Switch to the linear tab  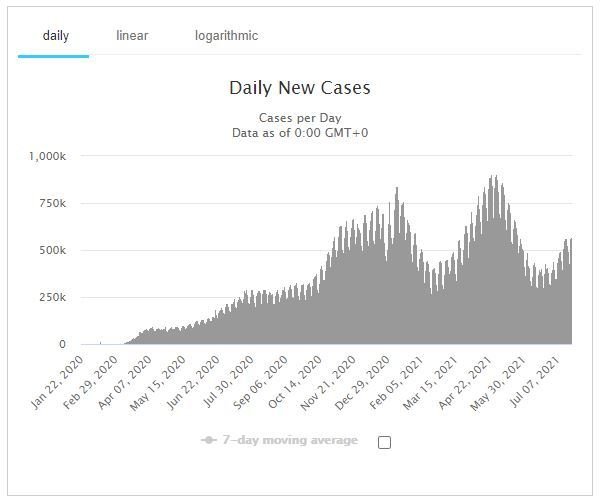[x=132, y=36]
